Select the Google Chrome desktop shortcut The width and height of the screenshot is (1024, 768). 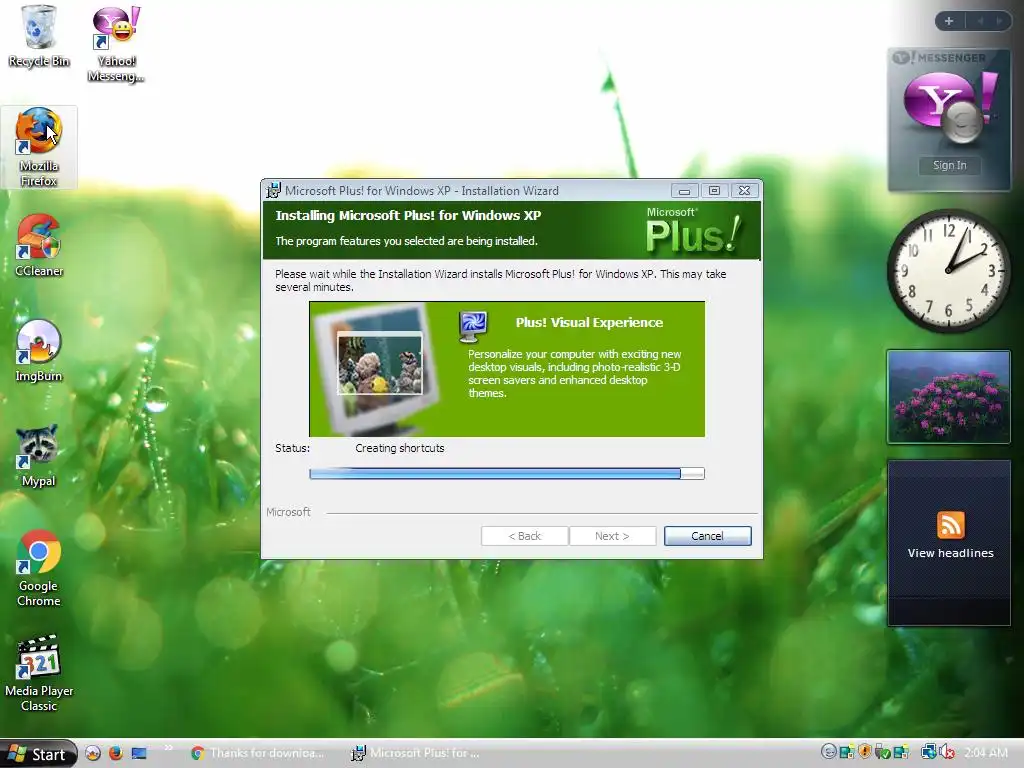39,568
